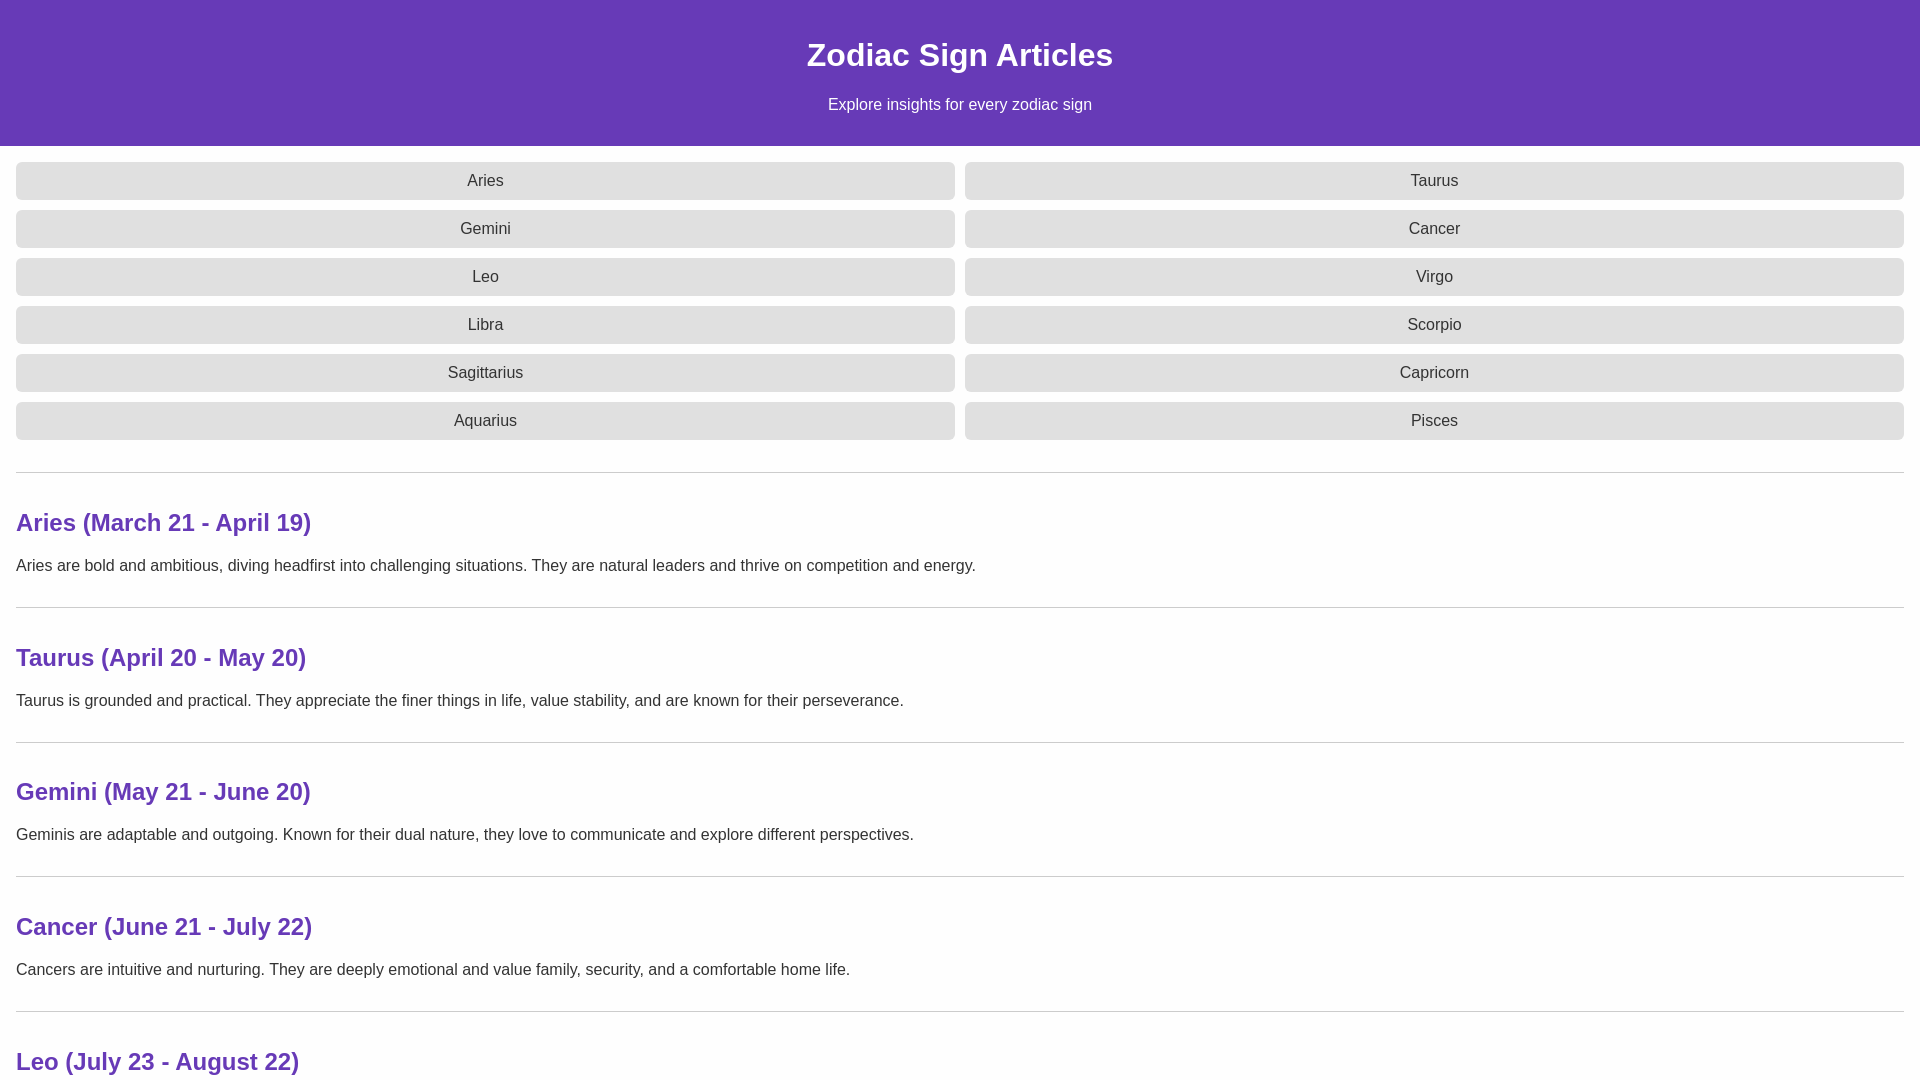
Task: Go to Leo via navigation button
Action: [x=485, y=277]
